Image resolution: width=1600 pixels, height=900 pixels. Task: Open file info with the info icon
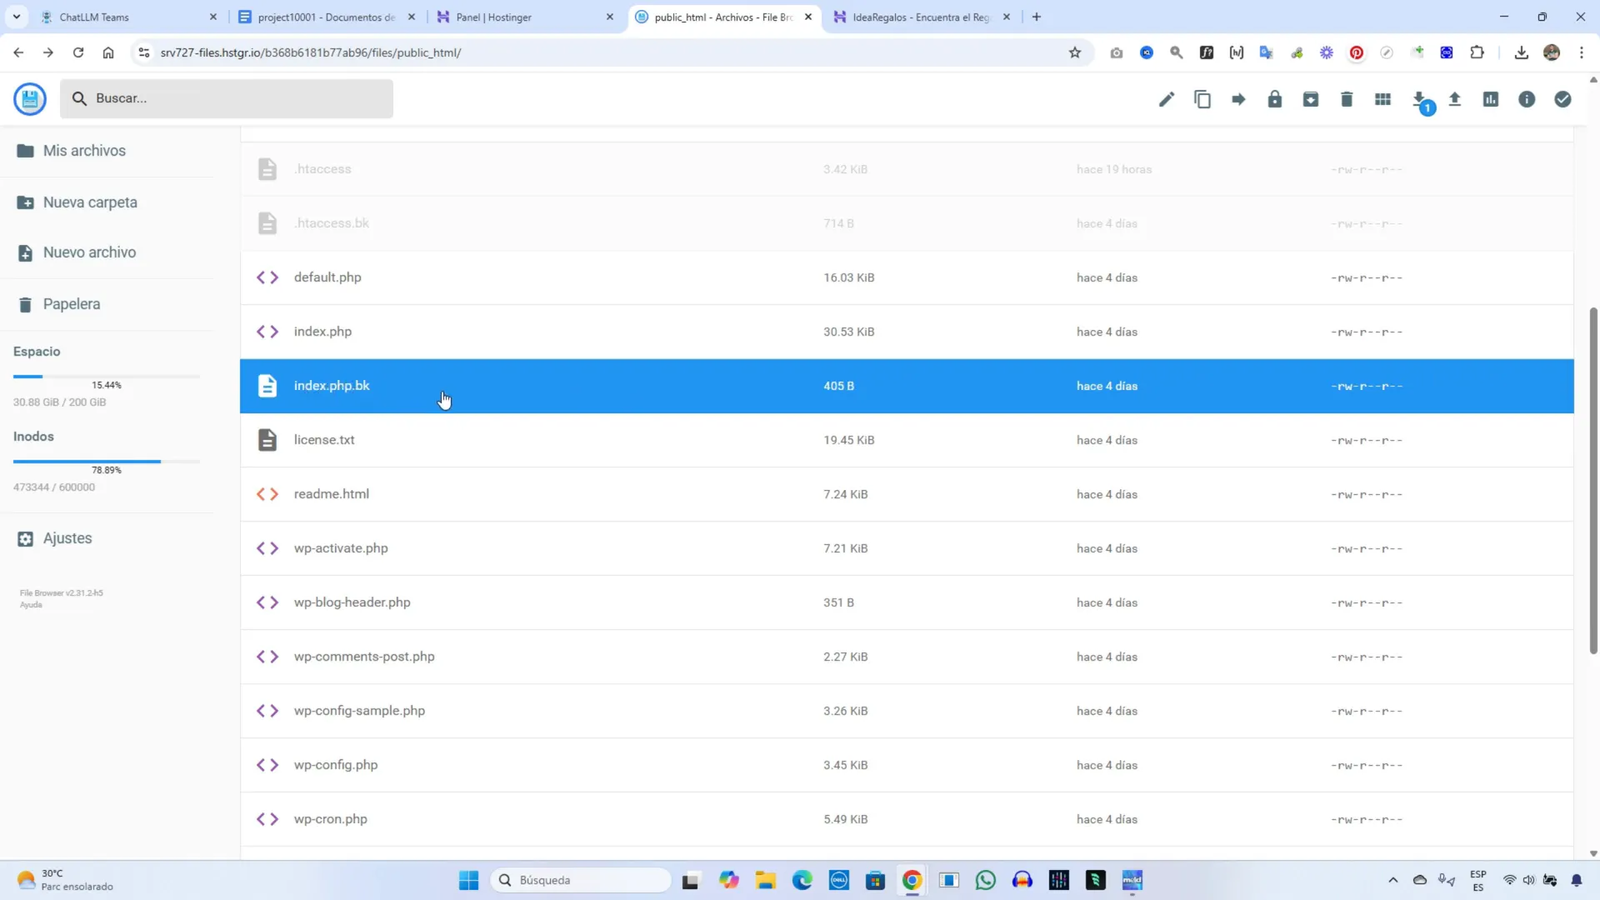point(1525,98)
